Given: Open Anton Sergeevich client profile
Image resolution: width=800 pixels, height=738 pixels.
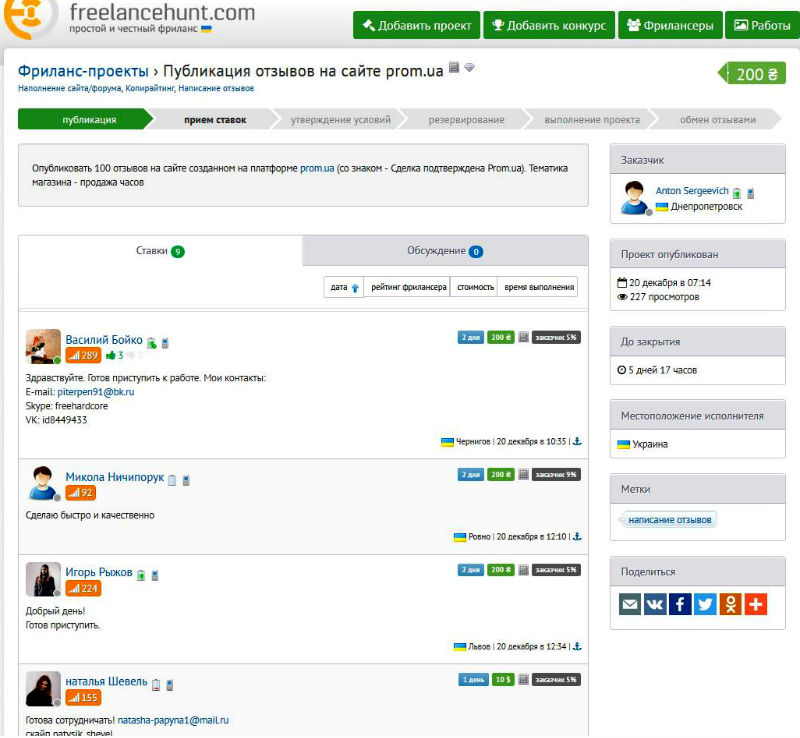Looking at the screenshot, I should pyautogui.click(x=692, y=191).
